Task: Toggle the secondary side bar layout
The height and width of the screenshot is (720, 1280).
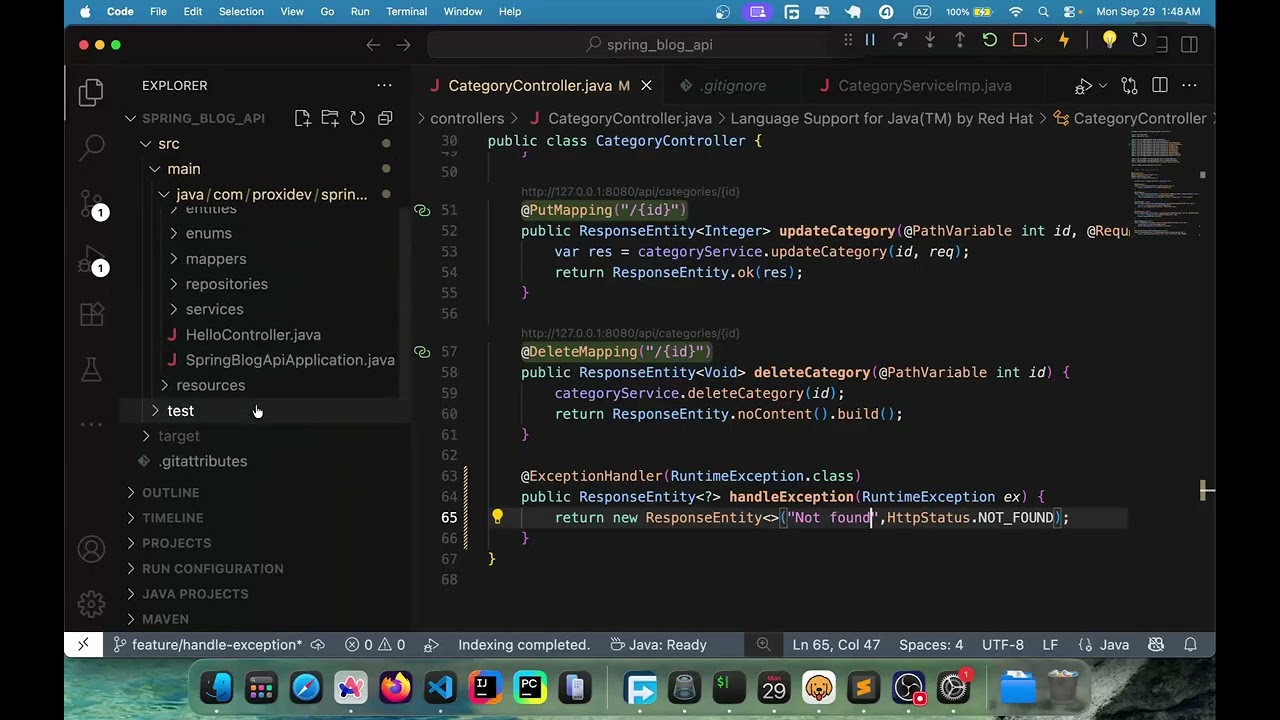Action: 1189,45
